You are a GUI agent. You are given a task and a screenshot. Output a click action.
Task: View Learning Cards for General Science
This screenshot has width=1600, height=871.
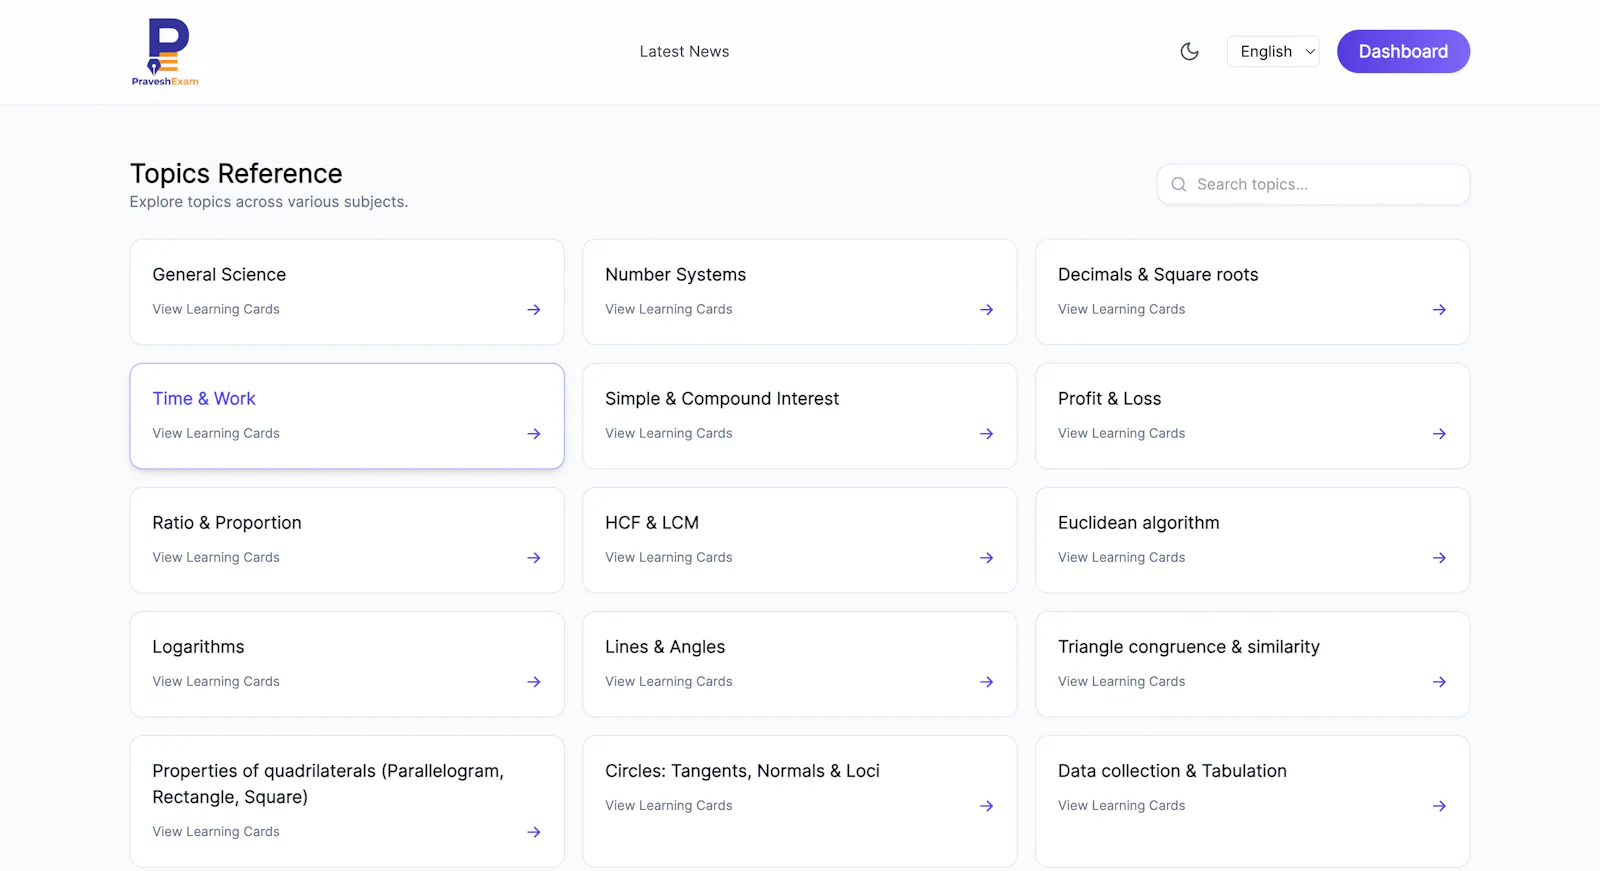(x=216, y=310)
